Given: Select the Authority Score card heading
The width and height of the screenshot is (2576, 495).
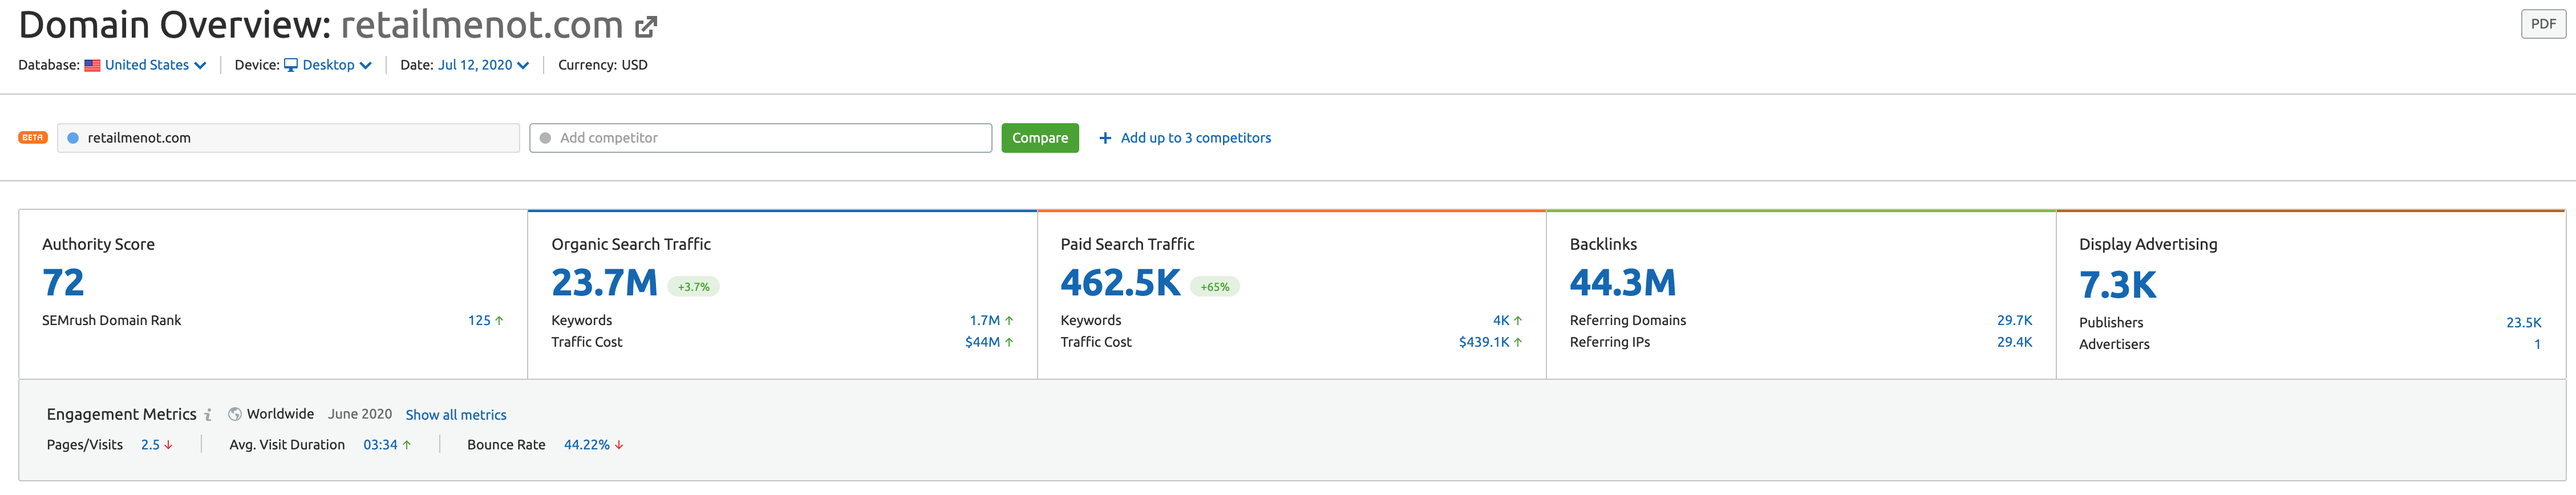Looking at the screenshot, I should click(x=98, y=244).
